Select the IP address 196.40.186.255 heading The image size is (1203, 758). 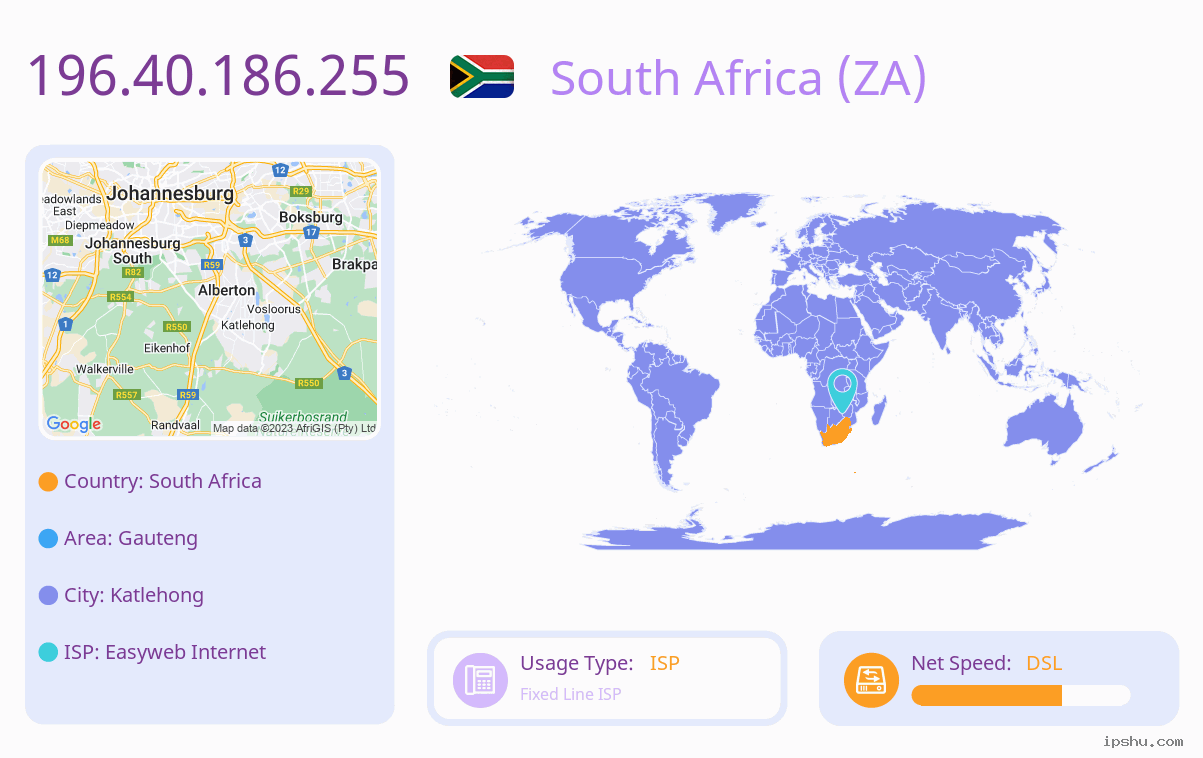(218, 76)
